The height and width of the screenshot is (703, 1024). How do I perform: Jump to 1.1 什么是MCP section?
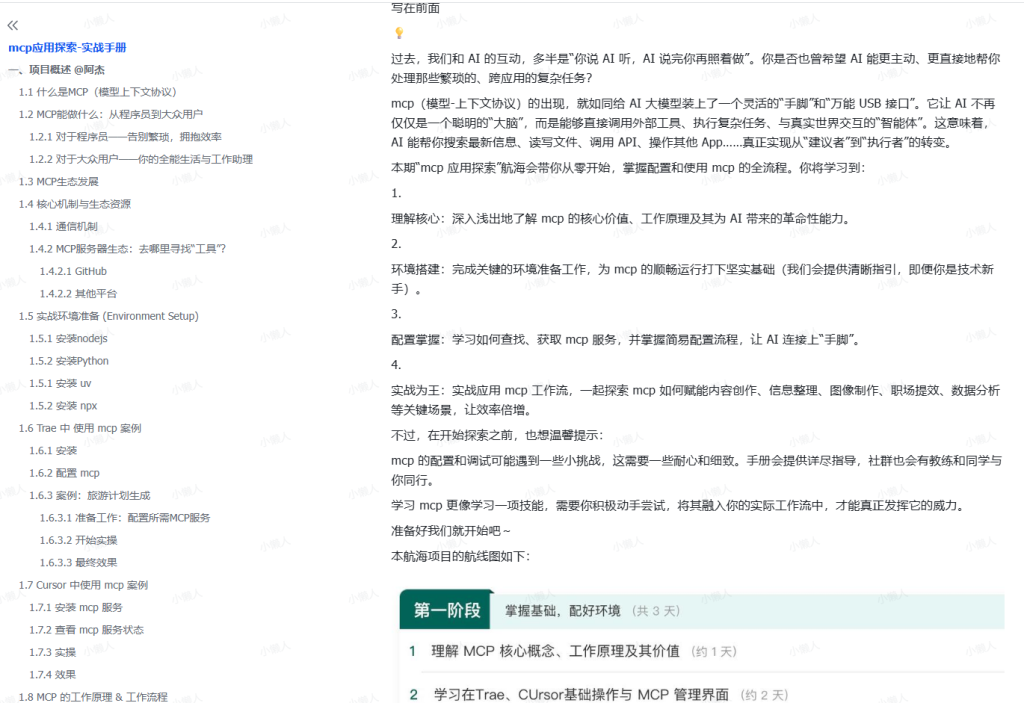pos(97,91)
